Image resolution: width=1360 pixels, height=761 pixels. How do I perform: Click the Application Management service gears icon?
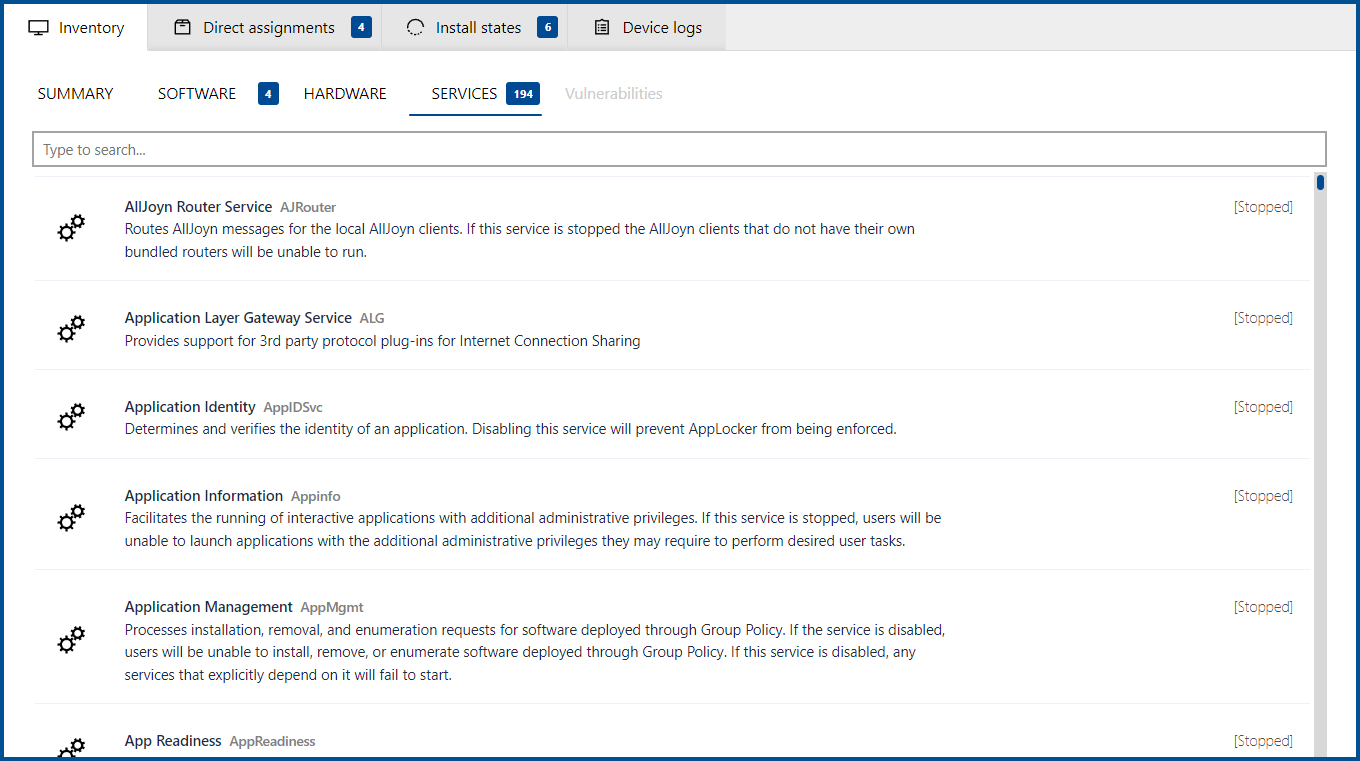click(71, 640)
